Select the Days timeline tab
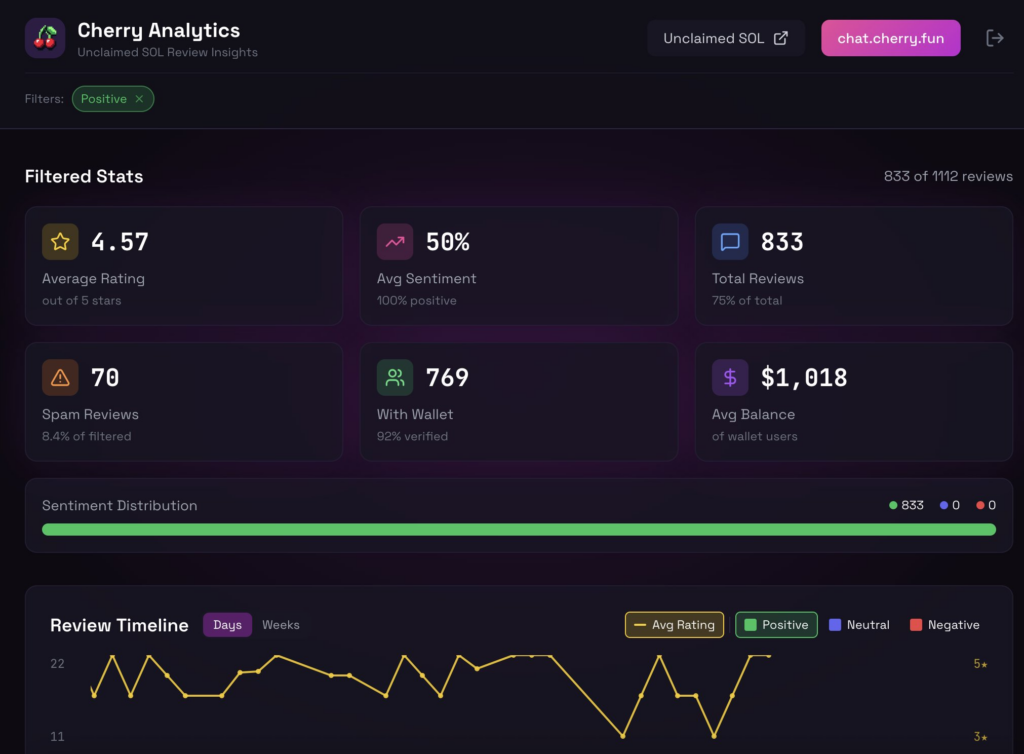The image size is (1024, 754). coord(227,625)
